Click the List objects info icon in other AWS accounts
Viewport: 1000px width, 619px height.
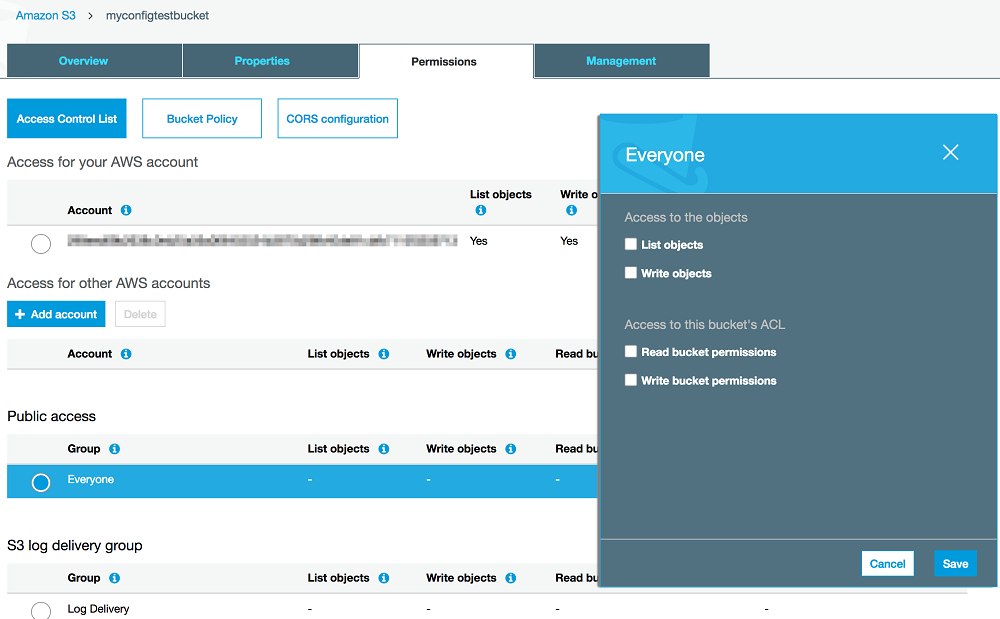click(x=383, y=353)
